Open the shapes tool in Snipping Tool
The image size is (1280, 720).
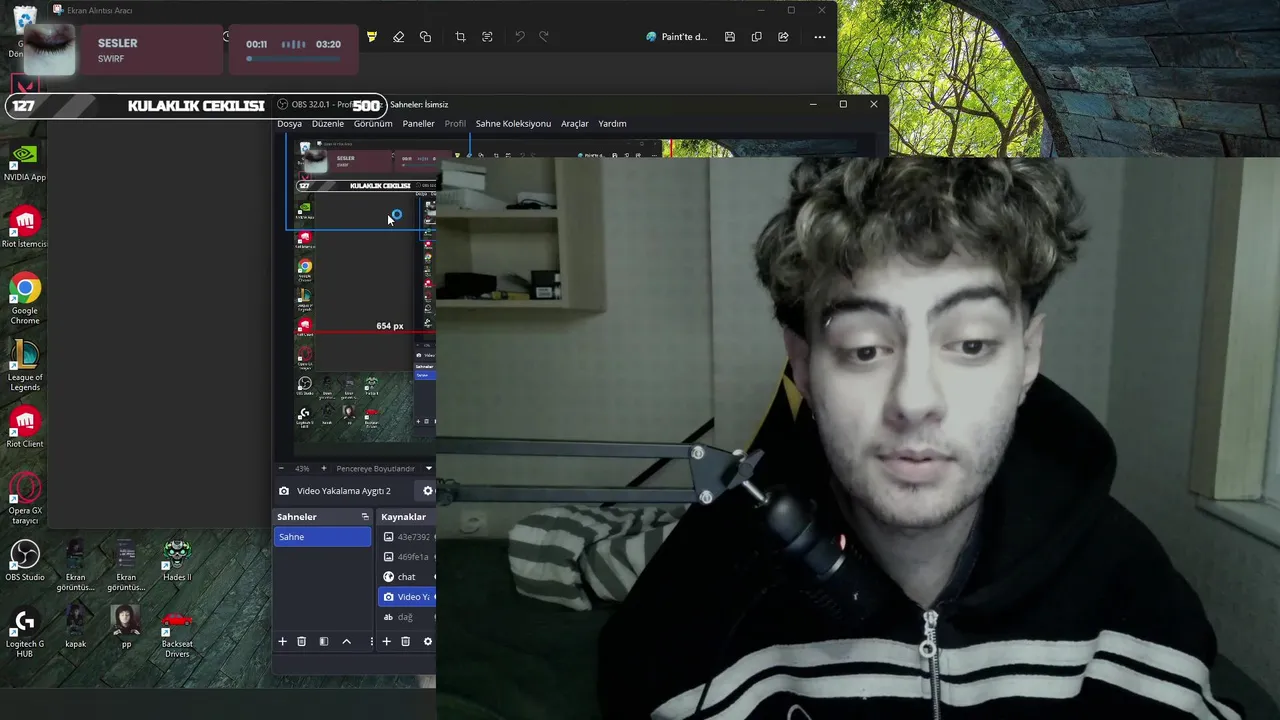pos(425,37)
